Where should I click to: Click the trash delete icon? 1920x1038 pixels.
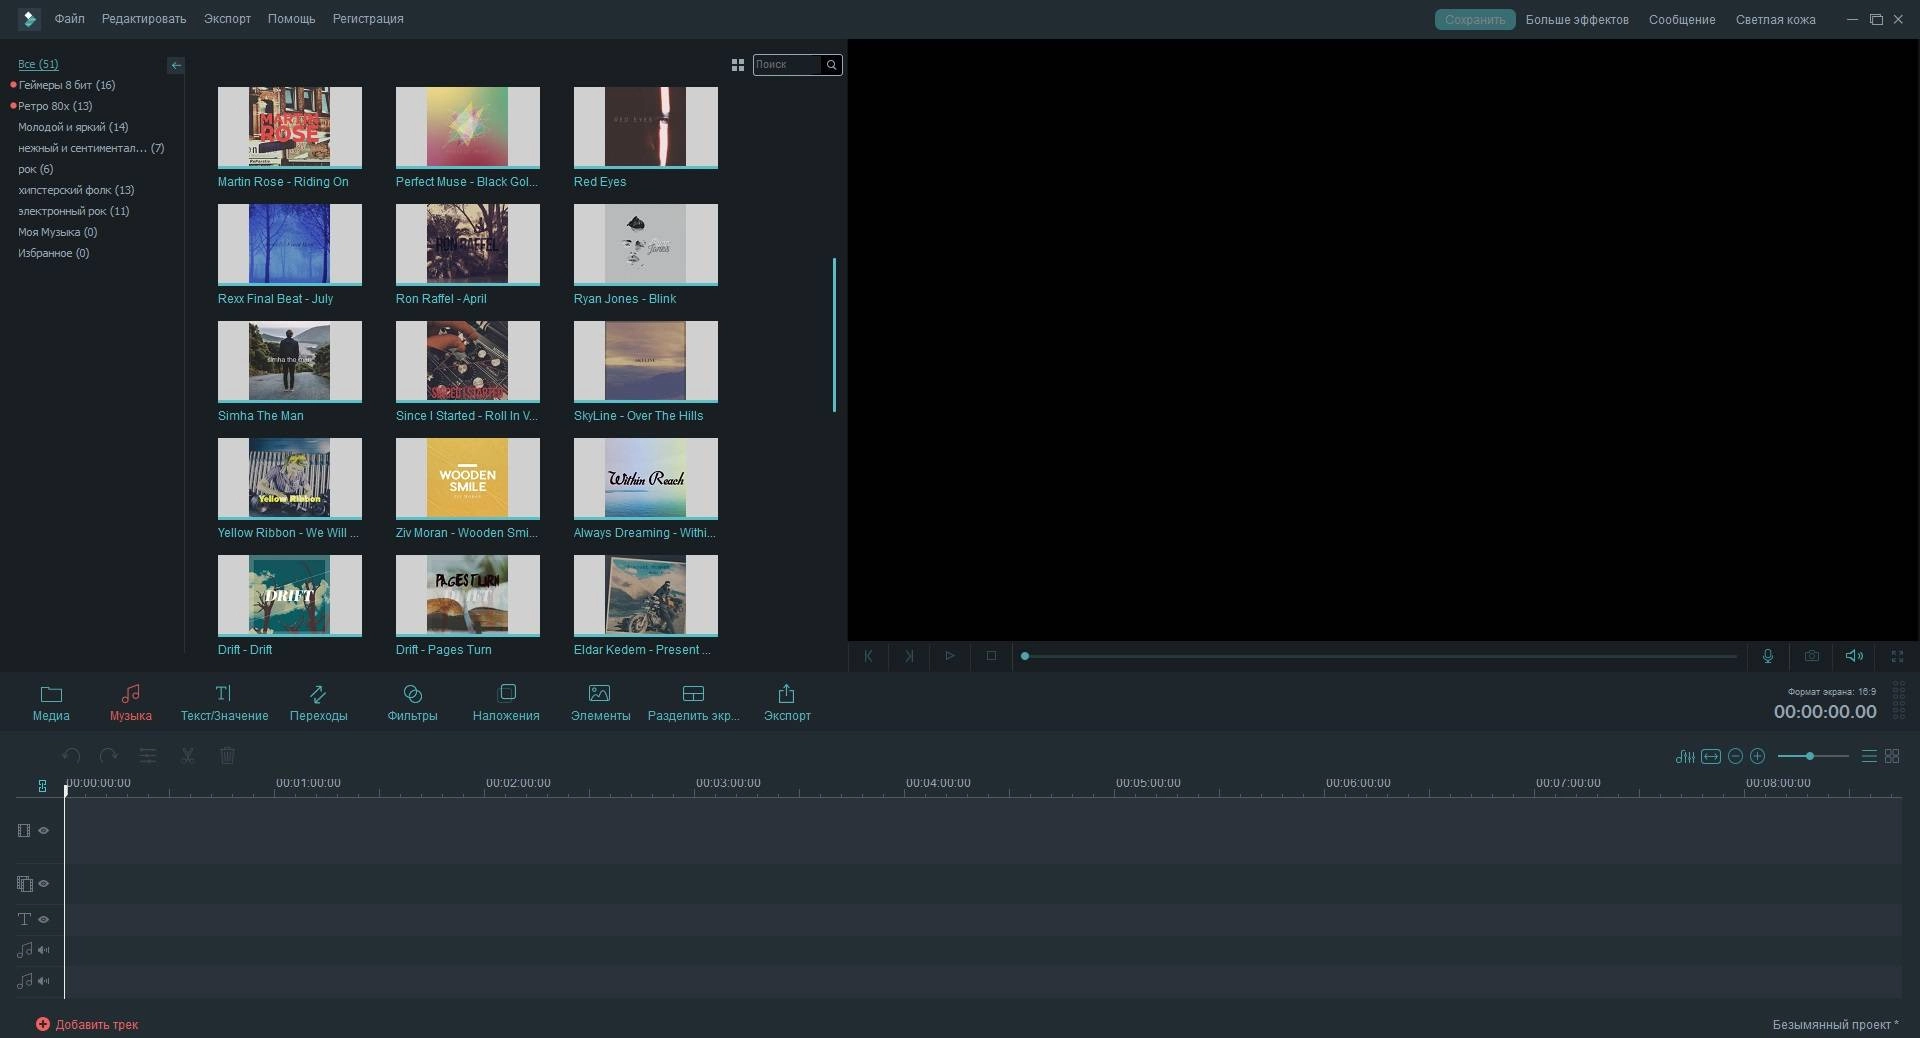(x=227, y=756)
